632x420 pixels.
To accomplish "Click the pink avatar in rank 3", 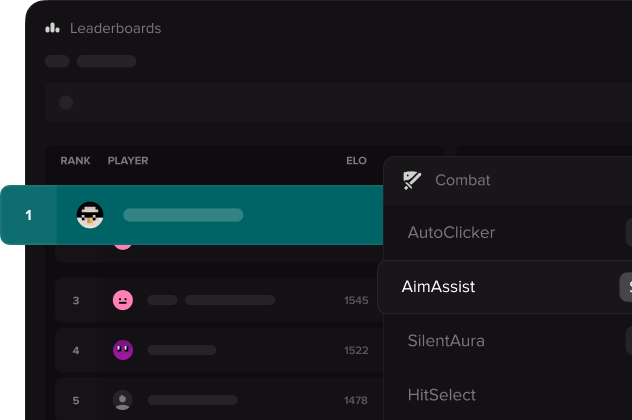I will (123, 300).
